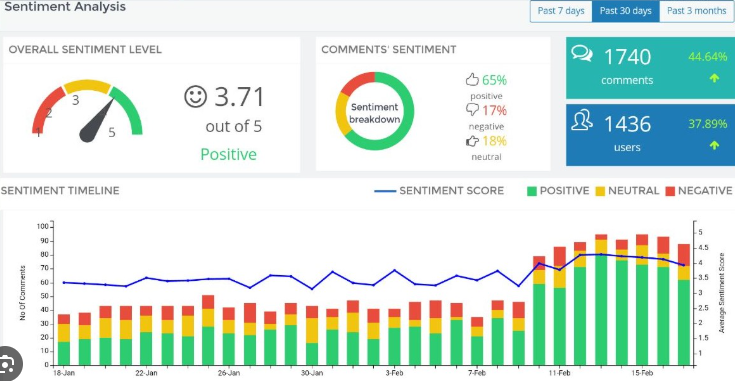
Task: Click the green Positive label
Action: tap(229, 154)
